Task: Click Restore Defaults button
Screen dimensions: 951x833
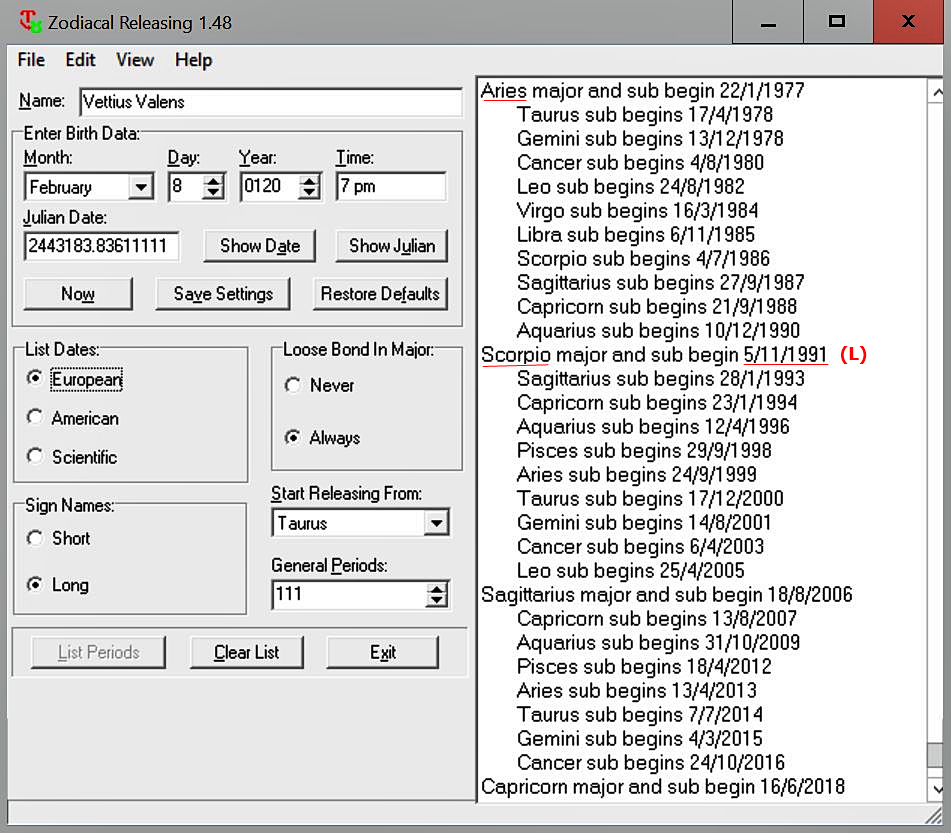Action: tap(380, 294)
